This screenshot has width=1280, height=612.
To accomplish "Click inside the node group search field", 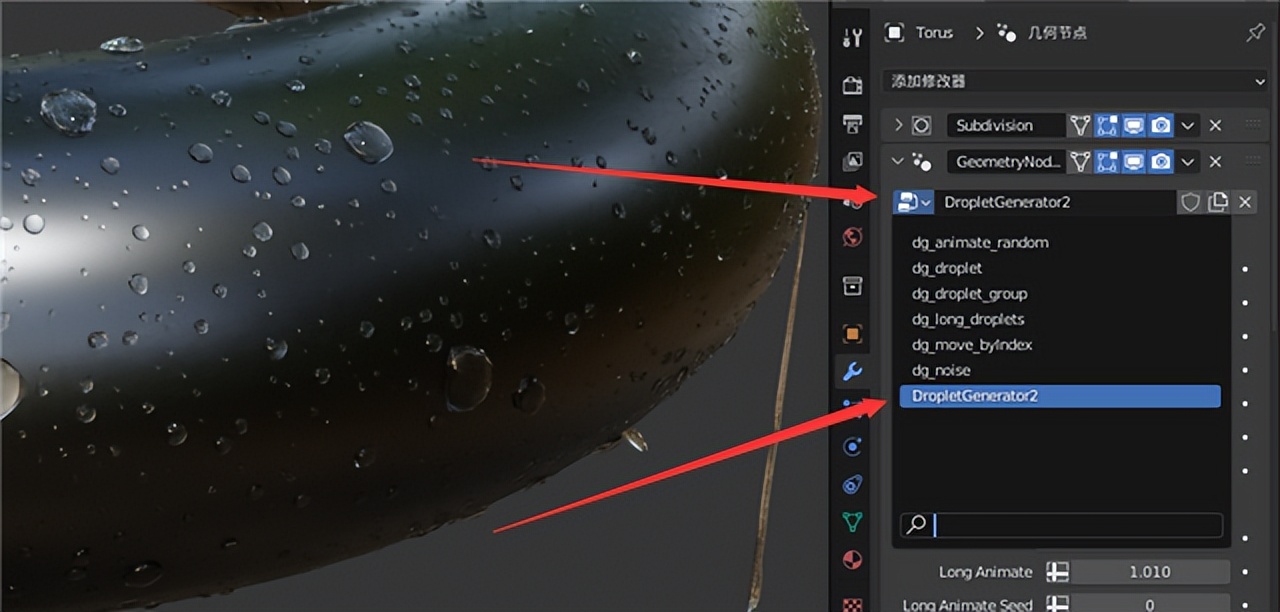I will click(1060, 524).
